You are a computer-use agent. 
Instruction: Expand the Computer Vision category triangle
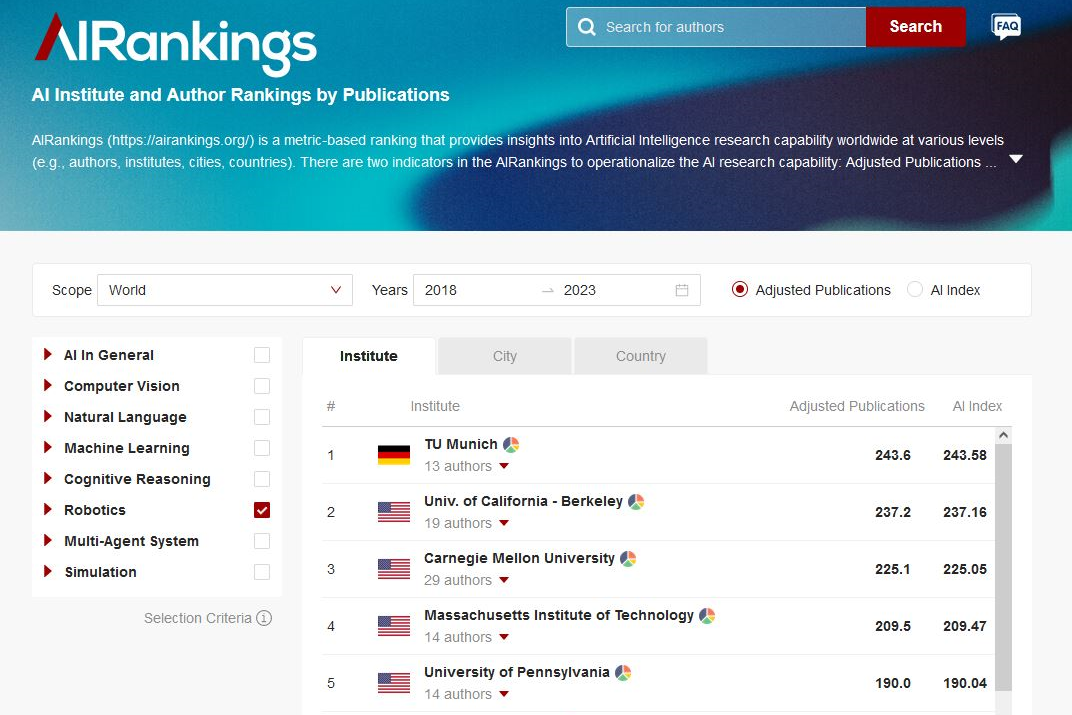pyautogui.click(x=47, y=385)
